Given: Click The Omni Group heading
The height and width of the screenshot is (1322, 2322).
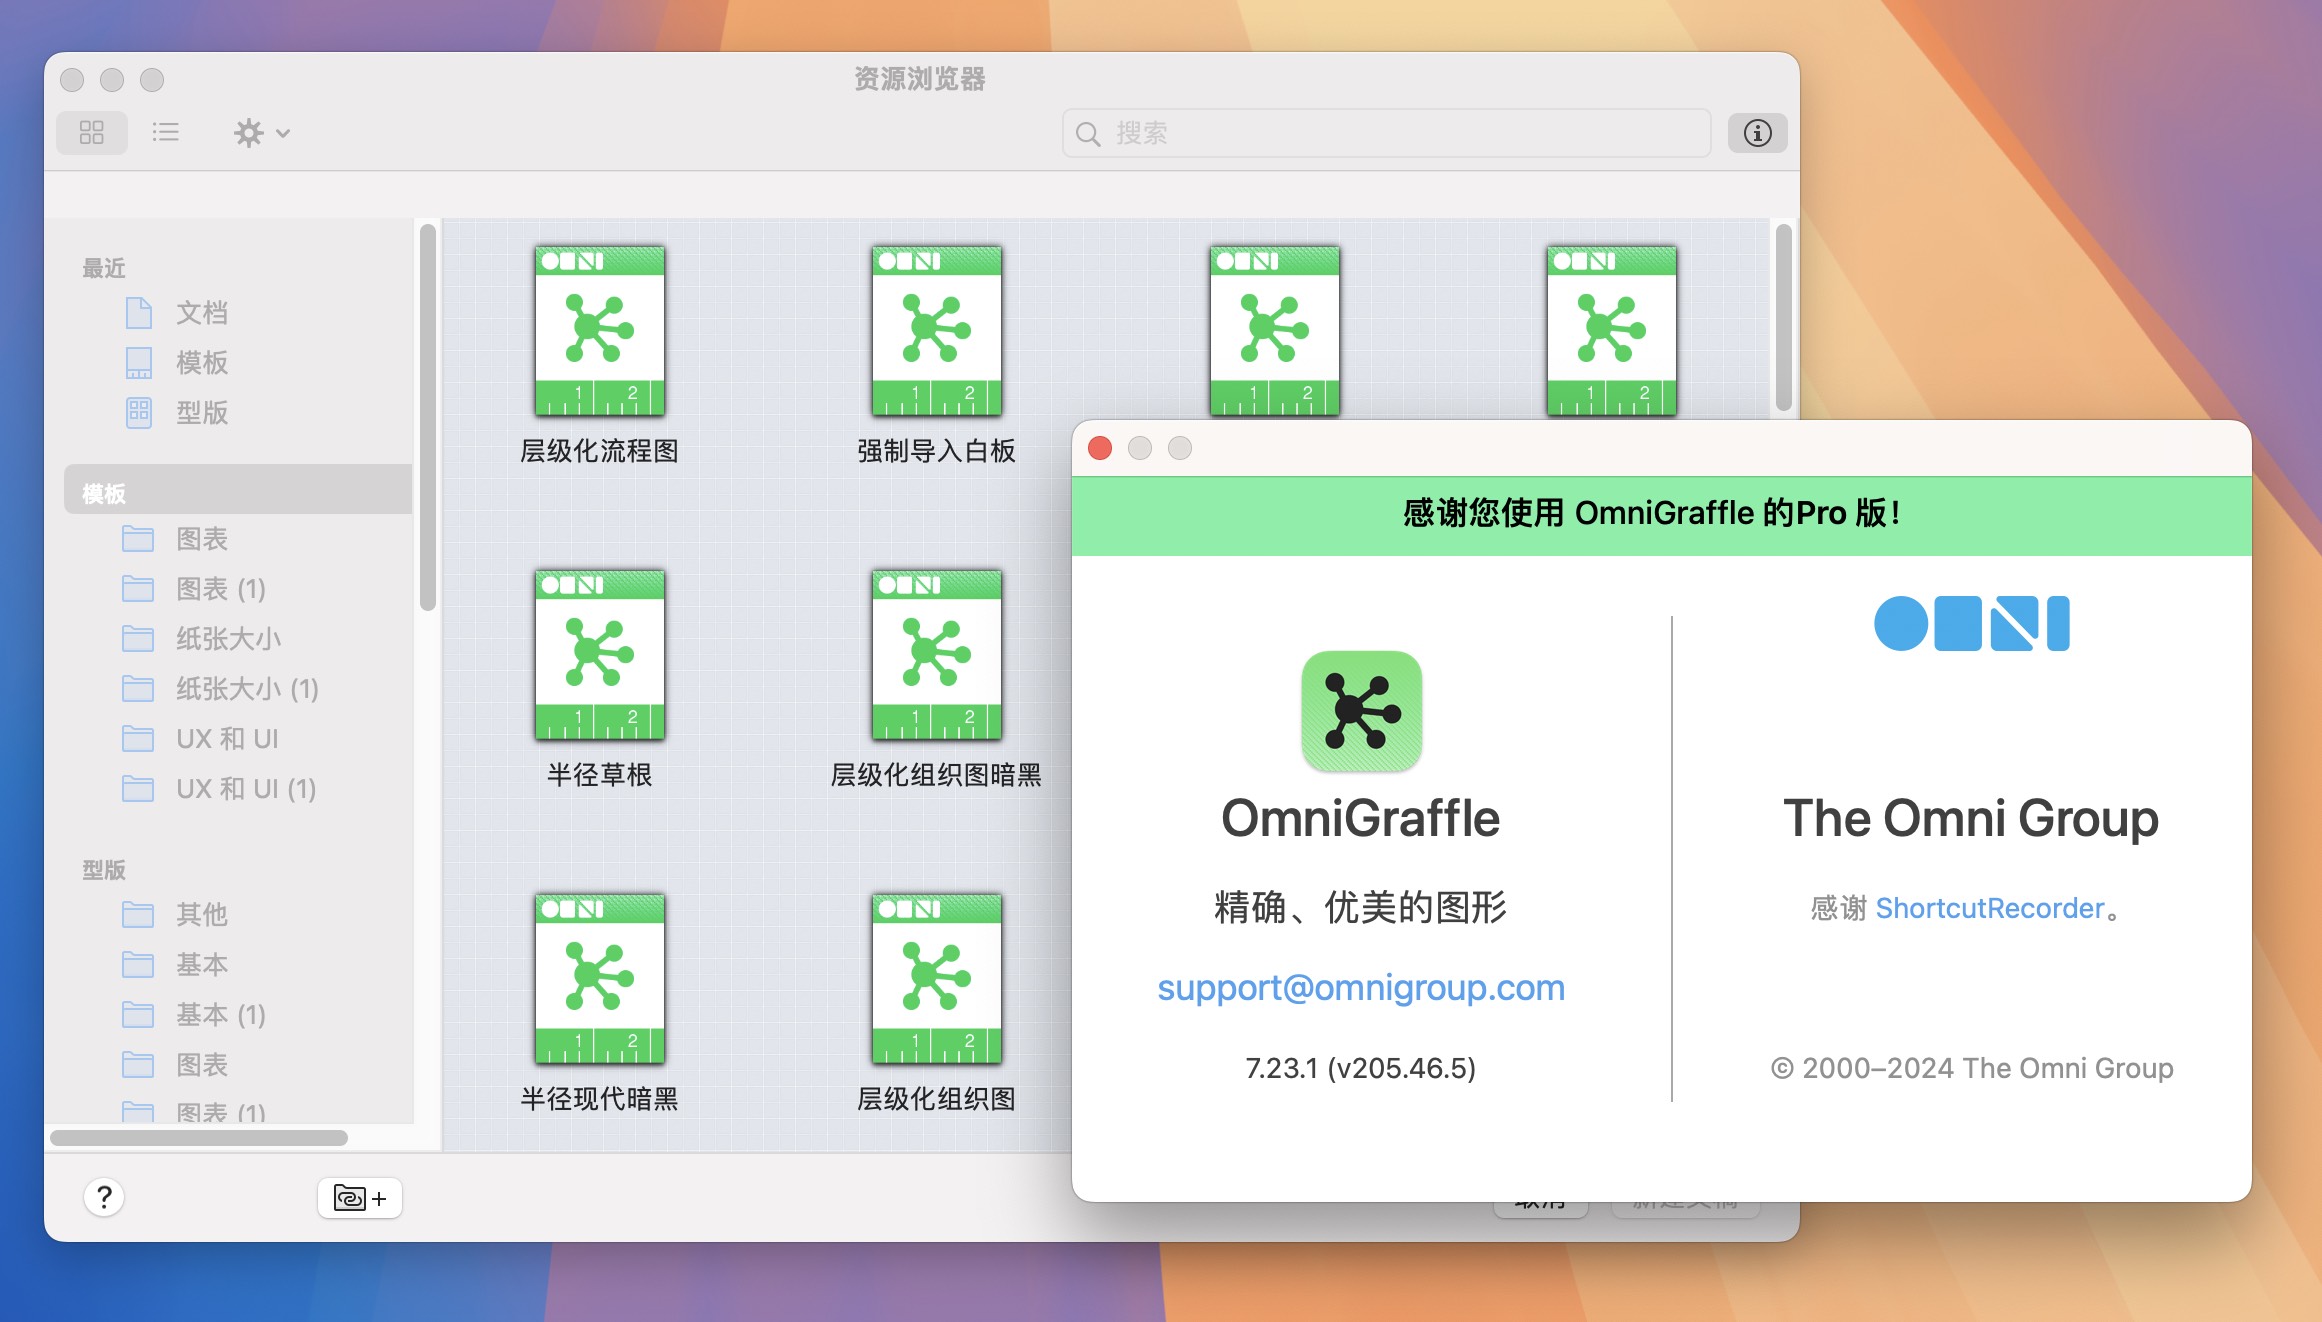Looking at the screenshot, I should [1971, 818].
